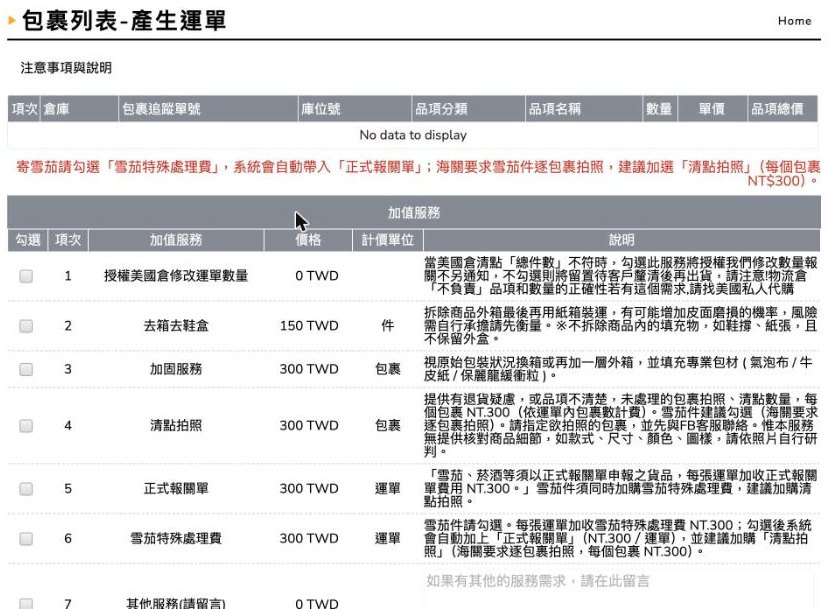Click the 0 TWD price for 授權美國倉修改運單數量
This screenshot has width=830, height=609.
click(x=317, y=276)
